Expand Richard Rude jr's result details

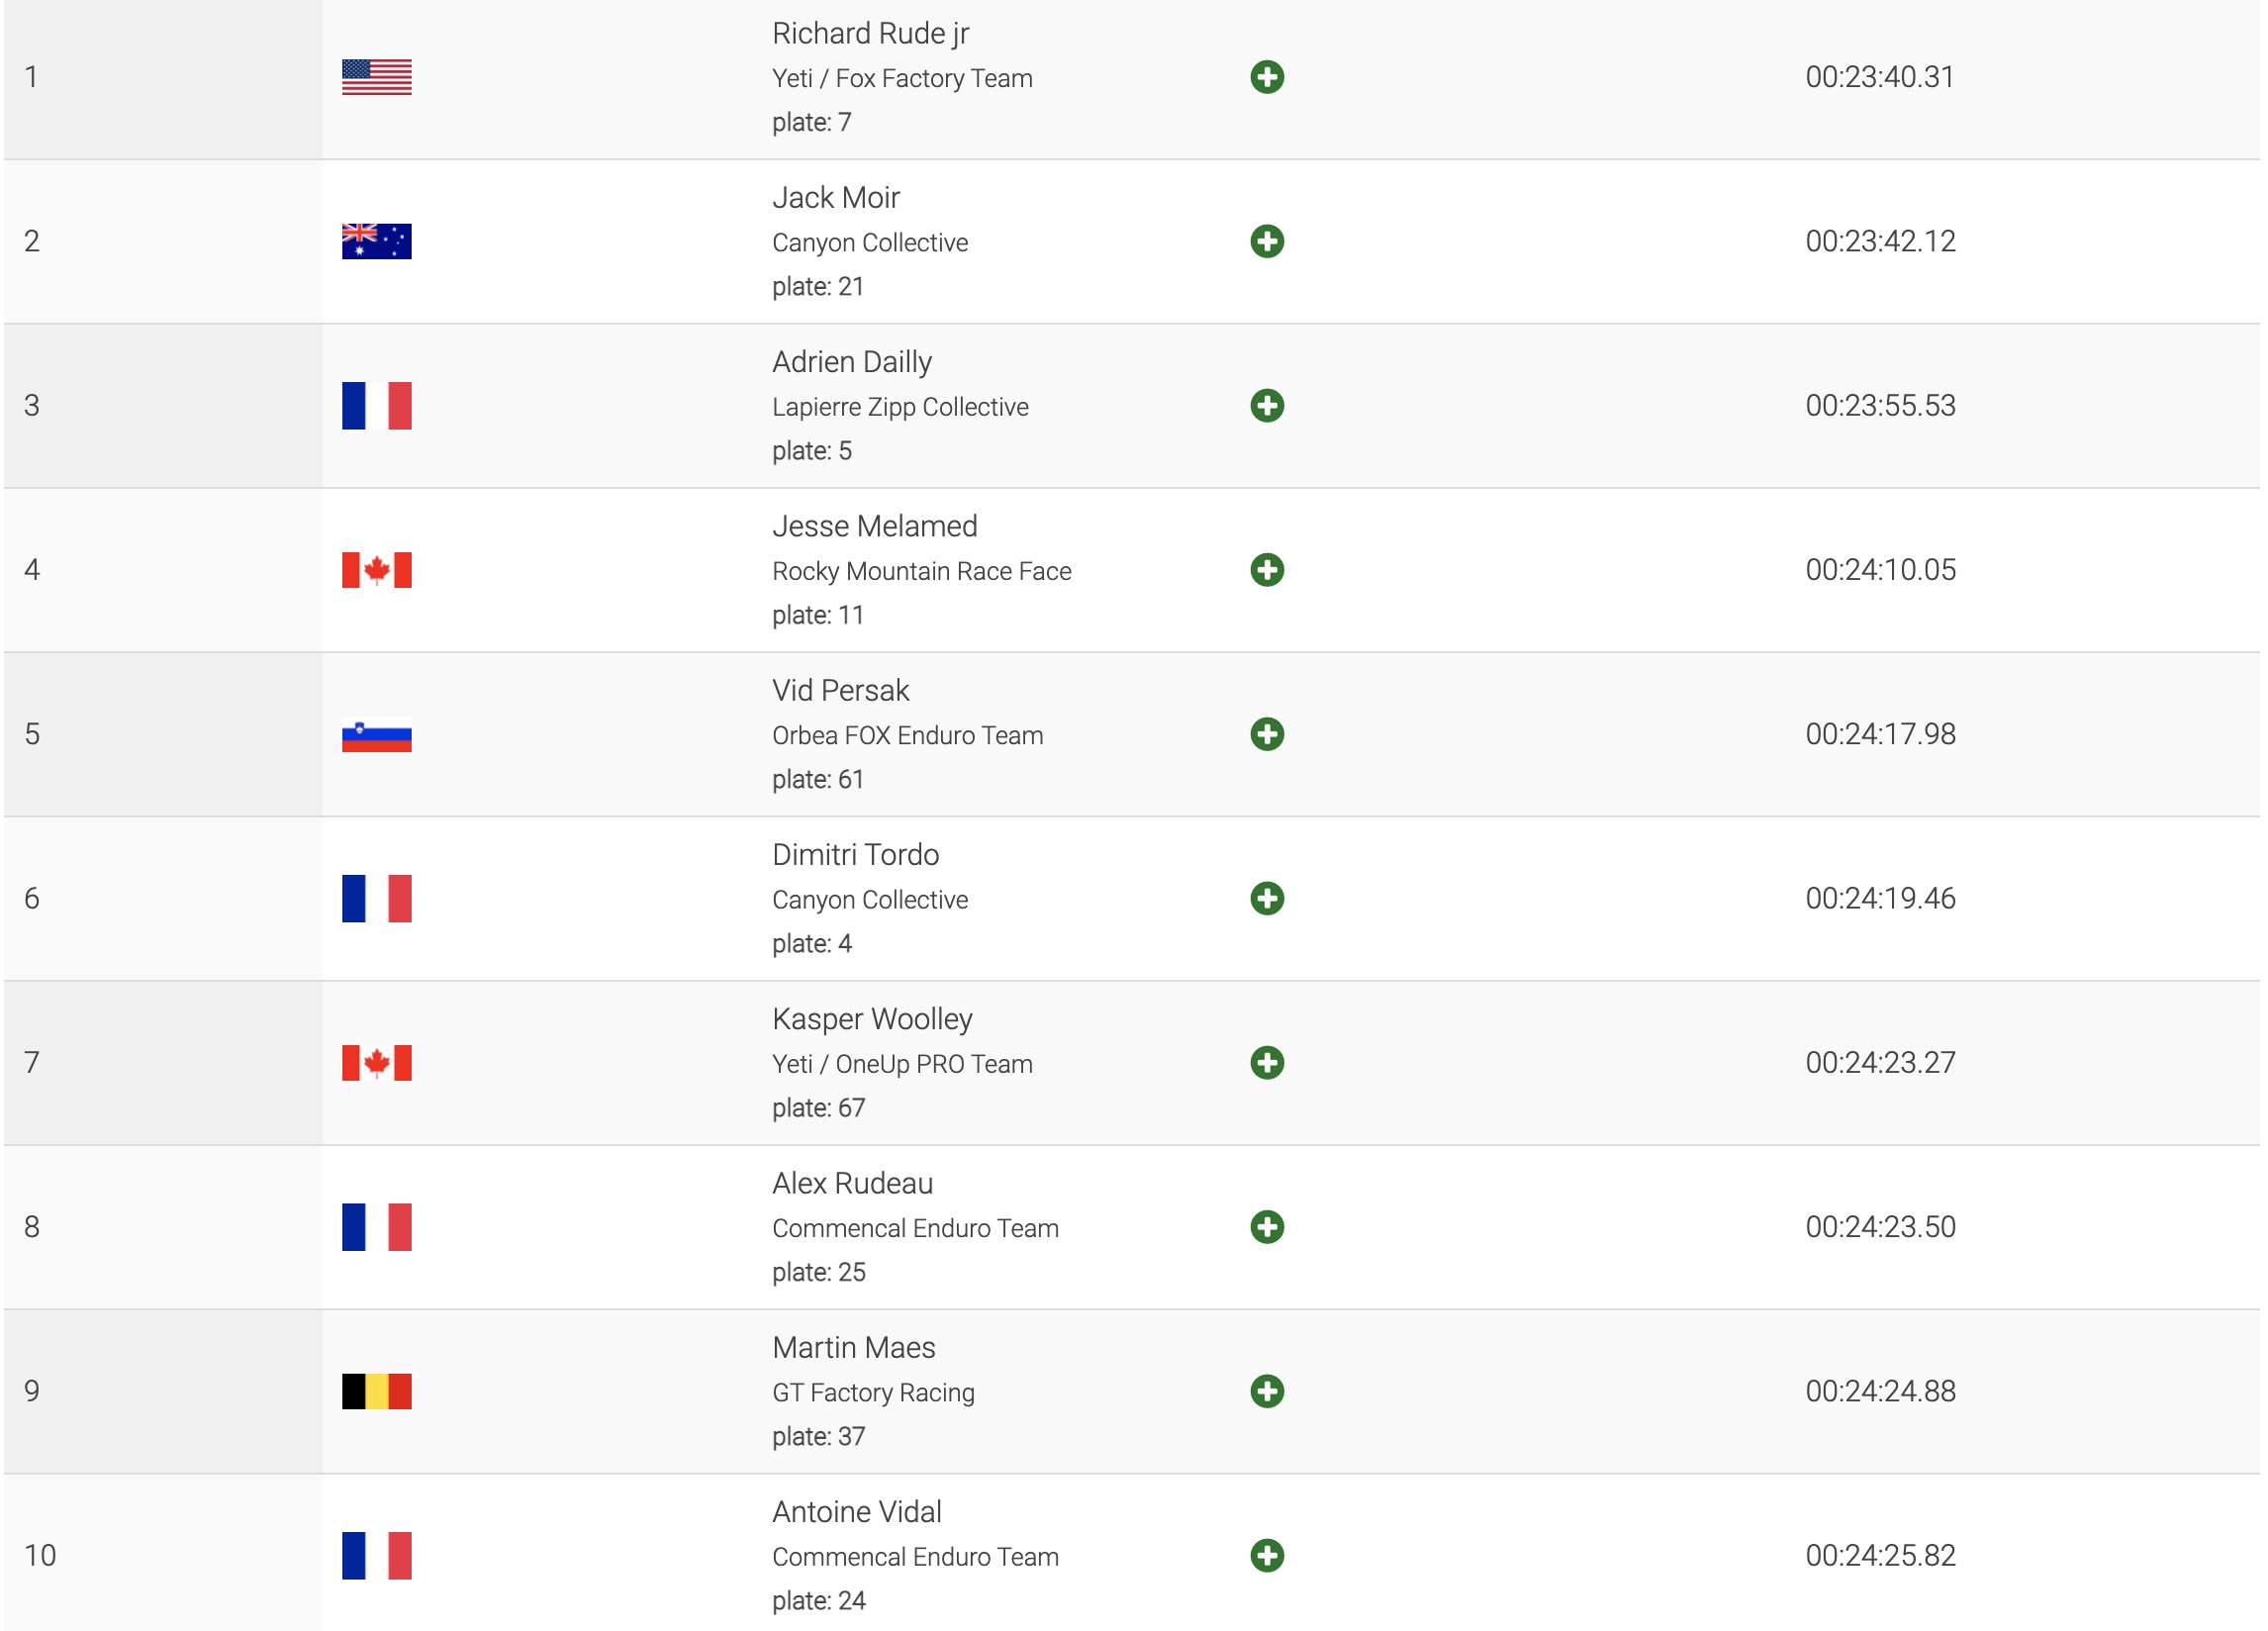tap(1266, 77)
